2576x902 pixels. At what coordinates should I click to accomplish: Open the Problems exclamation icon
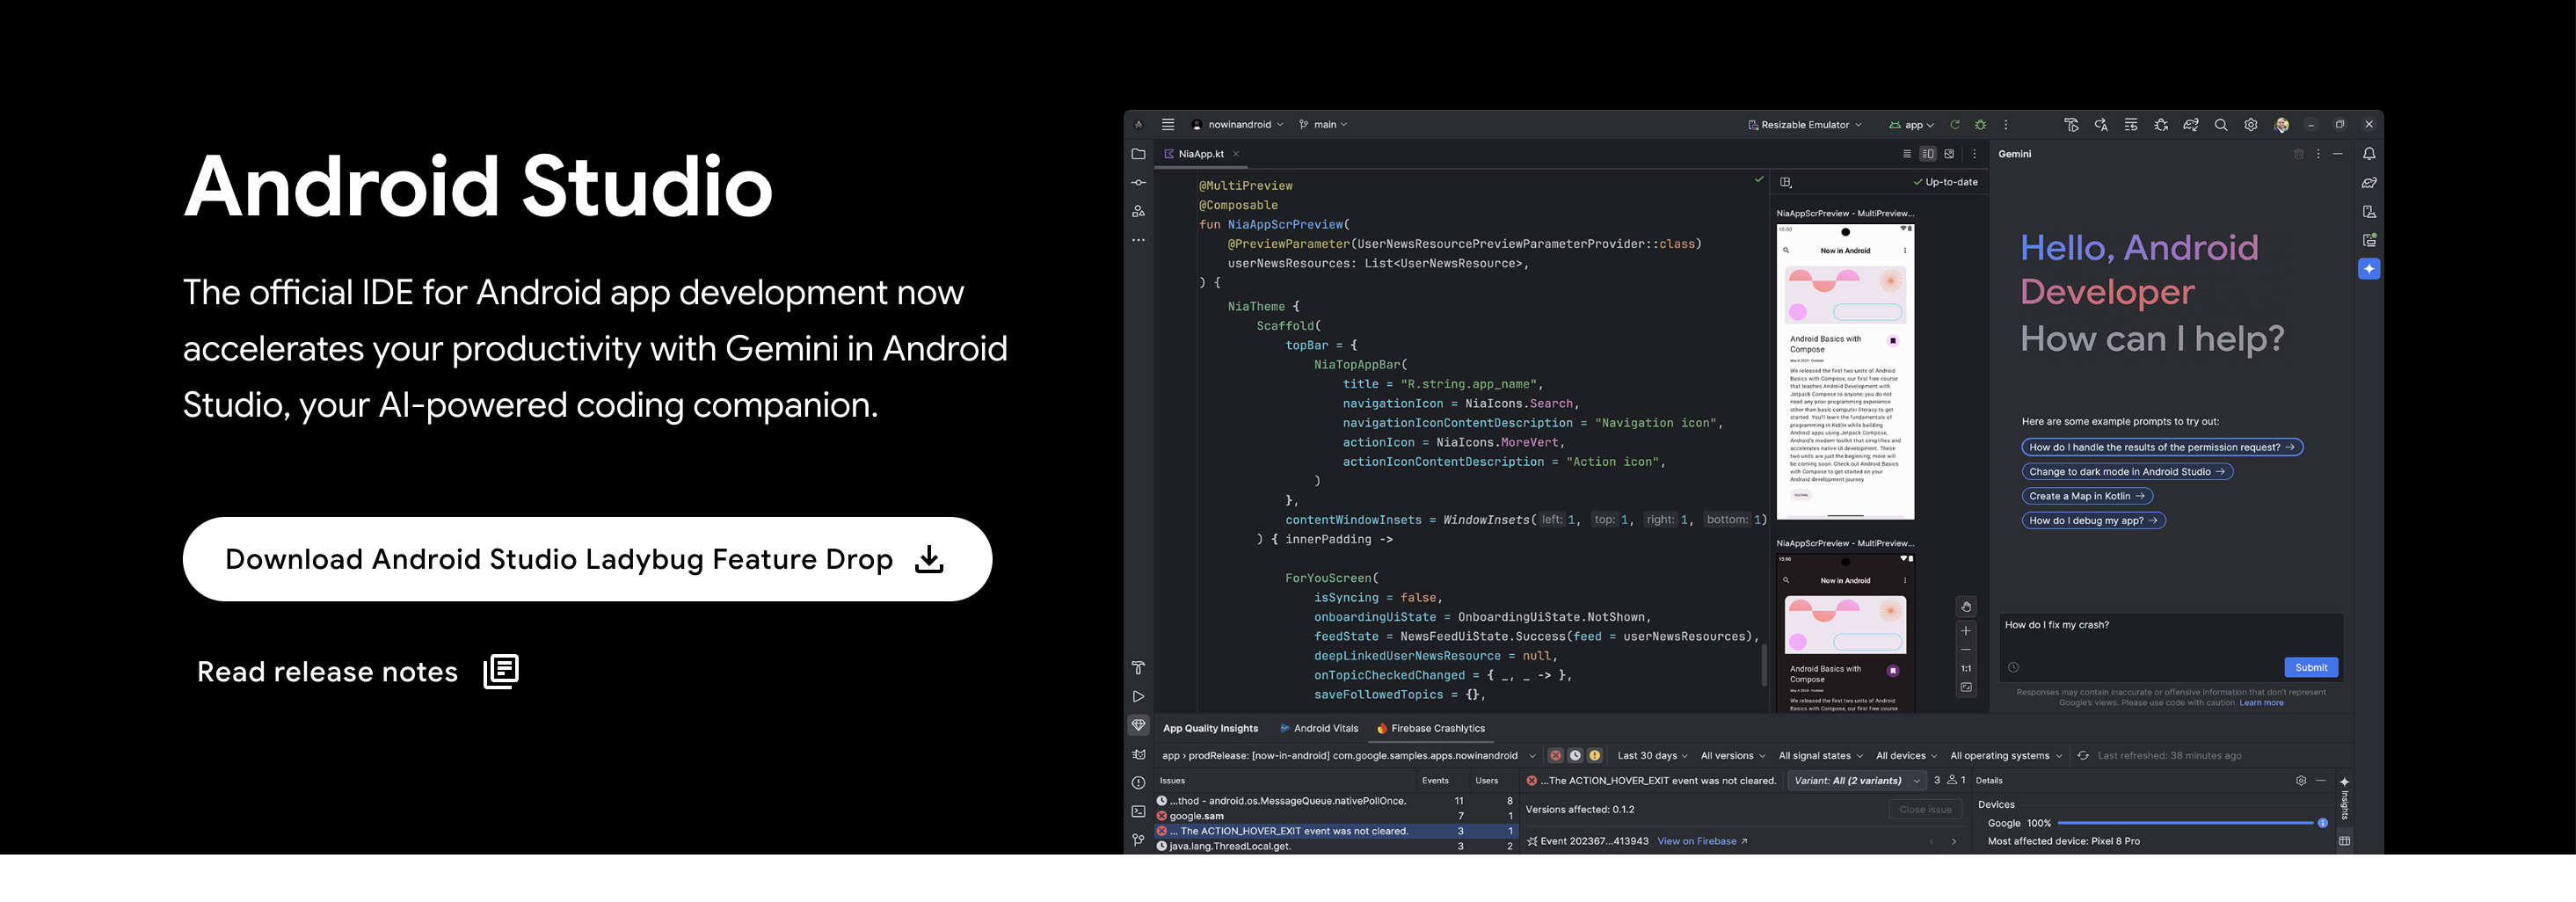point(1138,783)
